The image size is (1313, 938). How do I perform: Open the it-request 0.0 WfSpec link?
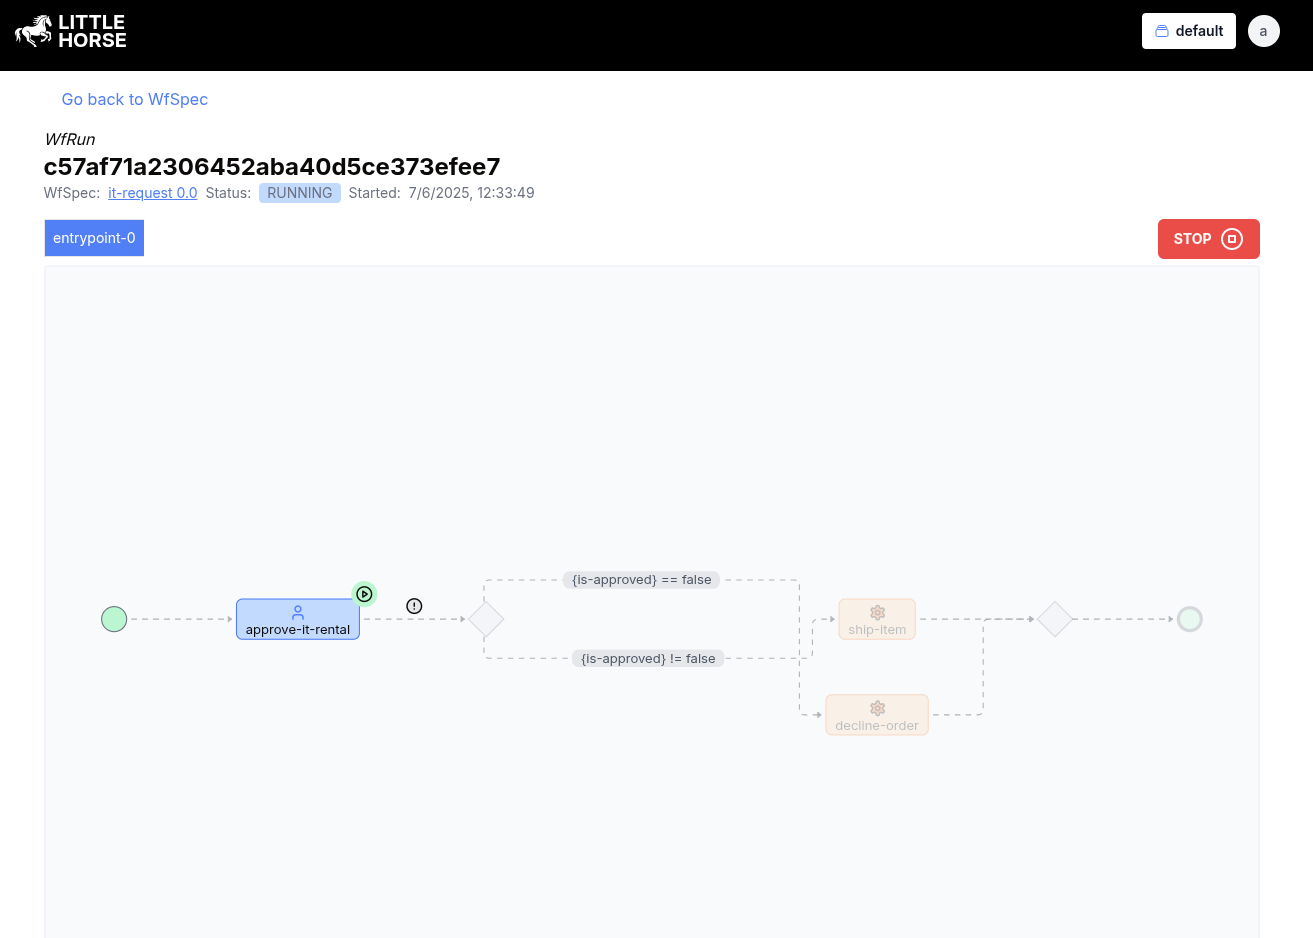[152, 192]
